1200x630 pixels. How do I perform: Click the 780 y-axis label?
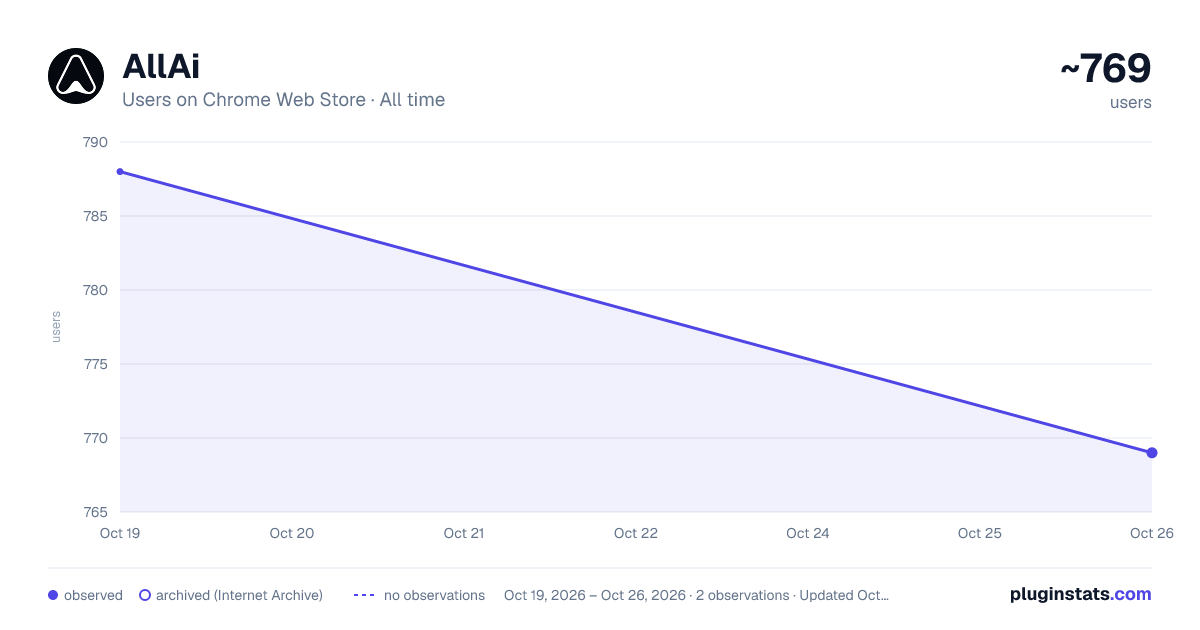[x=95, y=290]
